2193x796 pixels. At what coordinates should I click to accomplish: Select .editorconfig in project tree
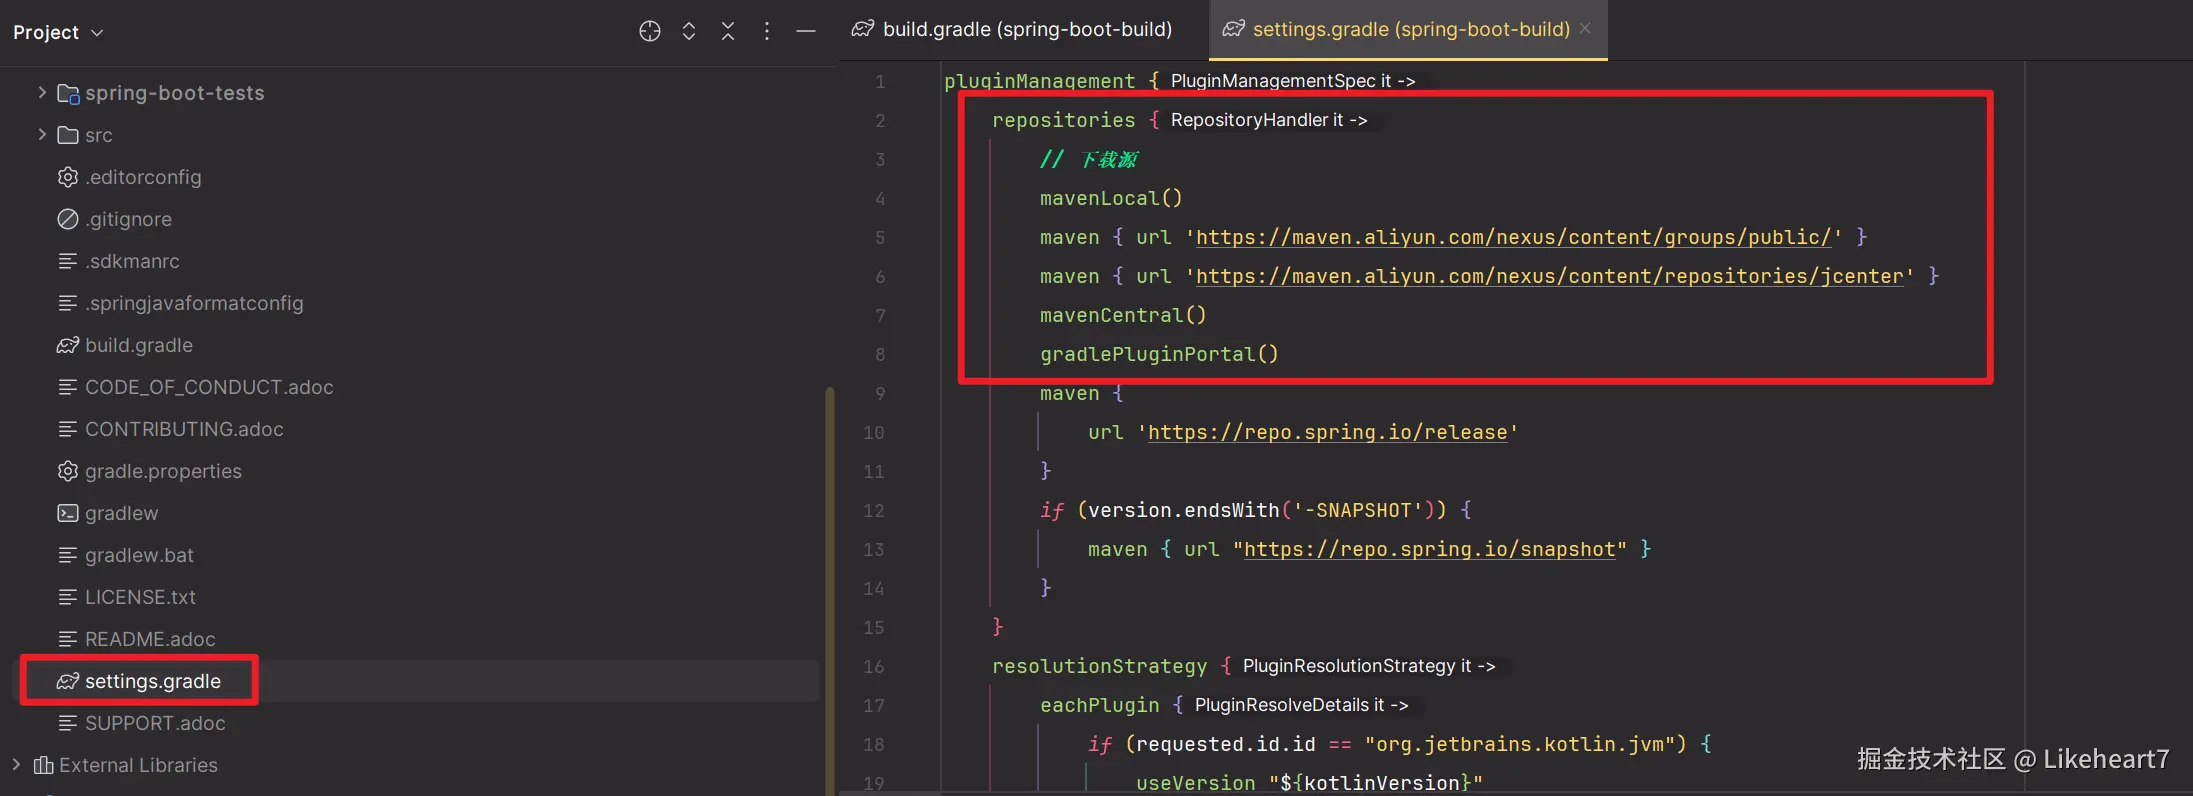pos(143,177)
